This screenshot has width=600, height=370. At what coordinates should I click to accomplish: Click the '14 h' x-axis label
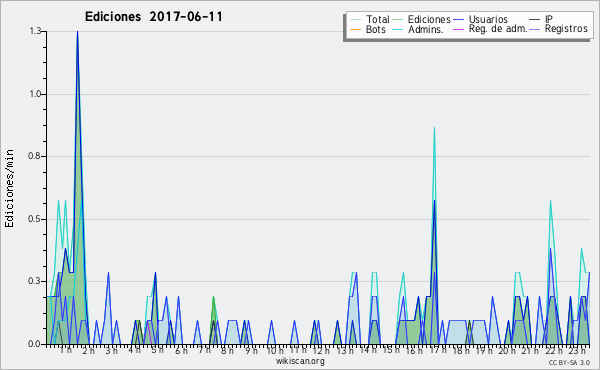coord(368,350)
